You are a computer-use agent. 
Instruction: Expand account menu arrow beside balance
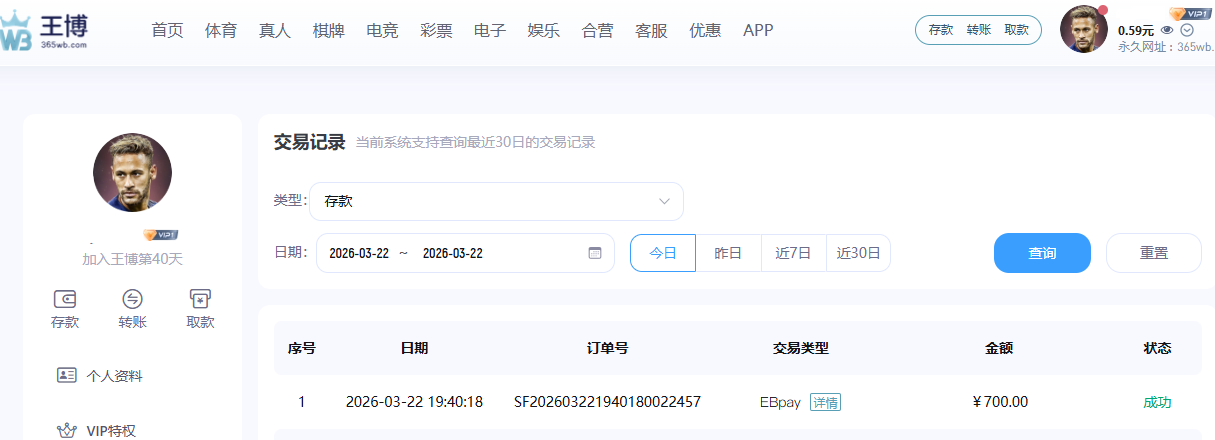[x=1187, y=30]
